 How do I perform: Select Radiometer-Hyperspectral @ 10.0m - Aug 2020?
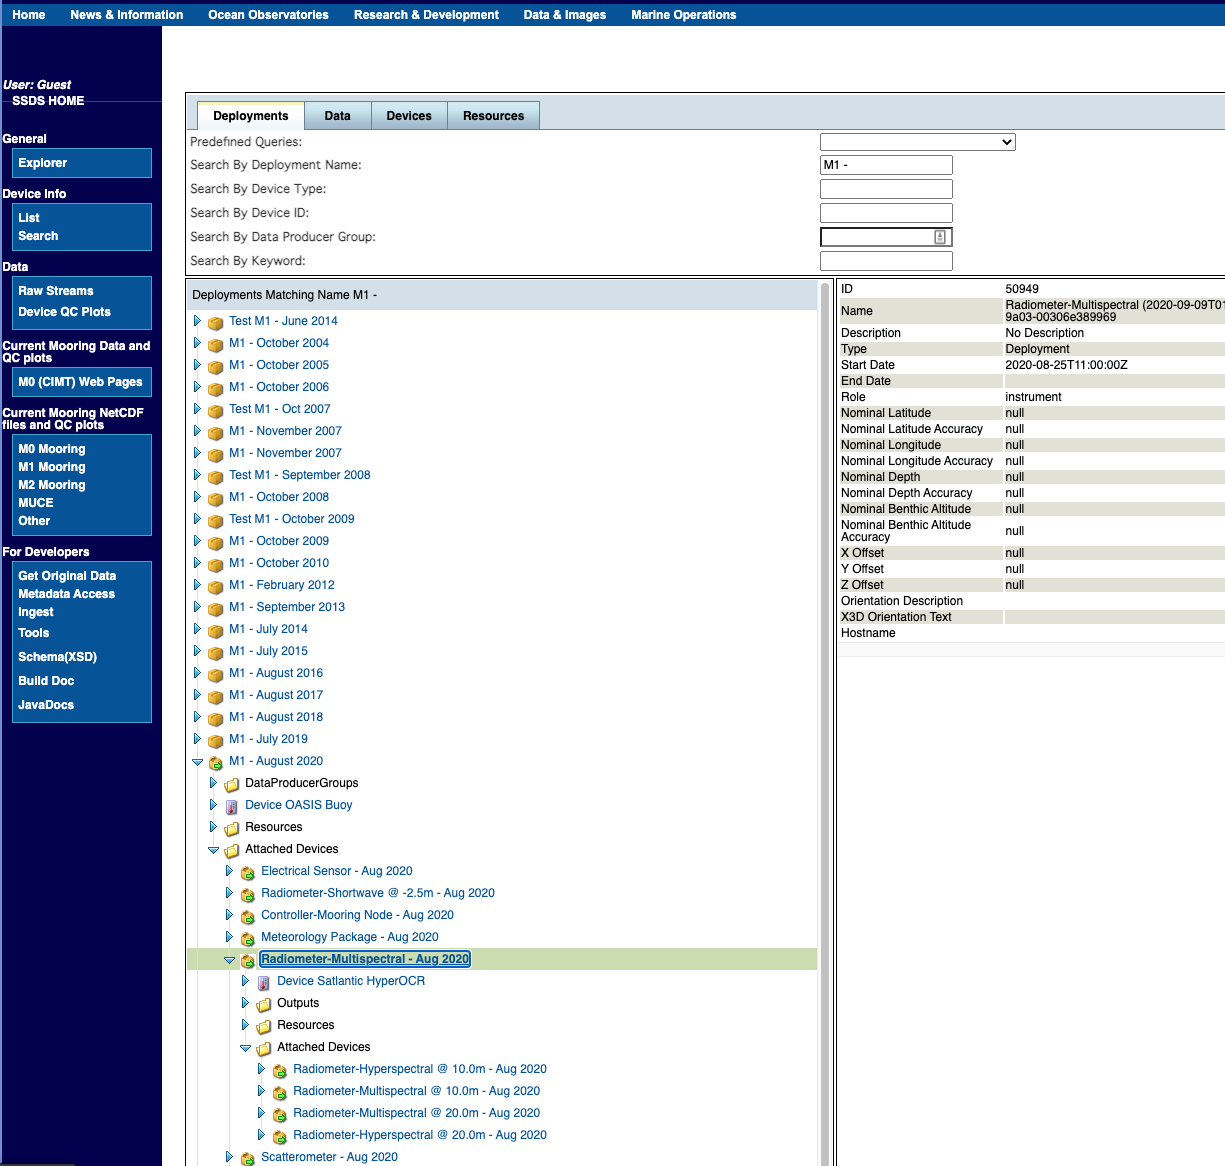419,1069
